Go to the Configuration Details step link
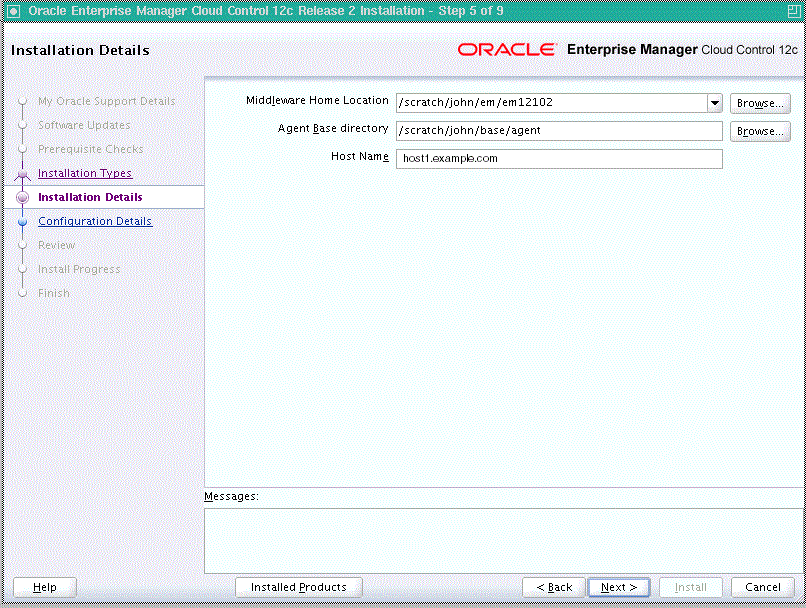 tap(95, 221)
